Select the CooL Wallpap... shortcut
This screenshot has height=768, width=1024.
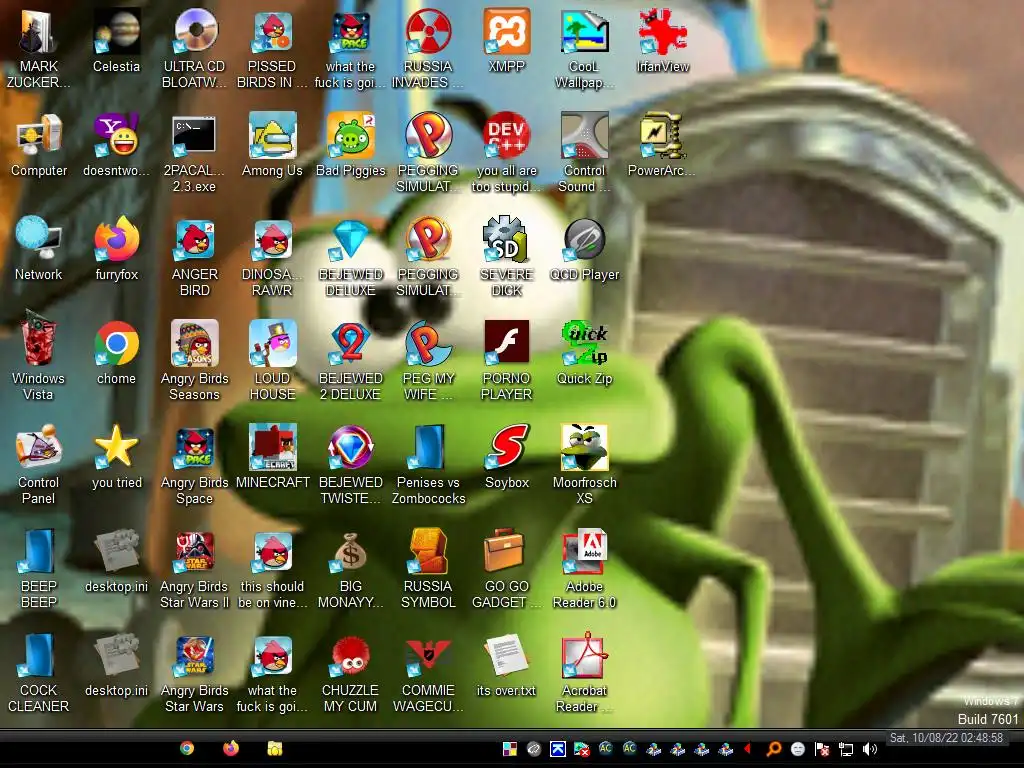pos(584,48)
